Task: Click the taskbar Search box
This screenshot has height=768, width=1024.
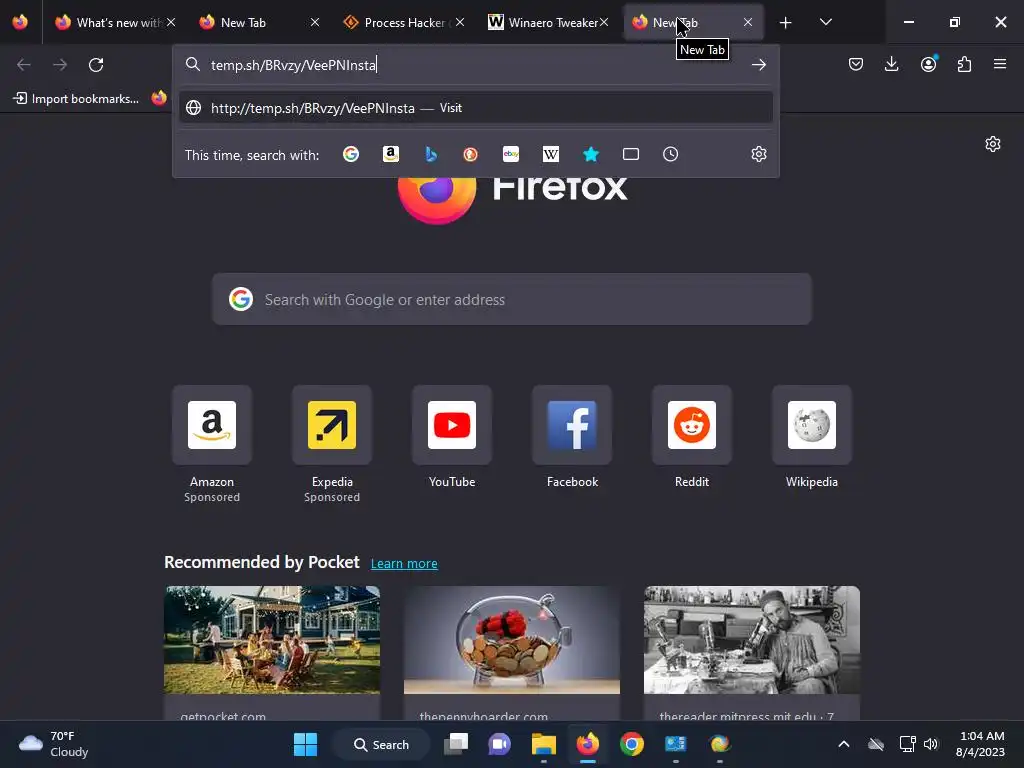Action: coord(381,744)
